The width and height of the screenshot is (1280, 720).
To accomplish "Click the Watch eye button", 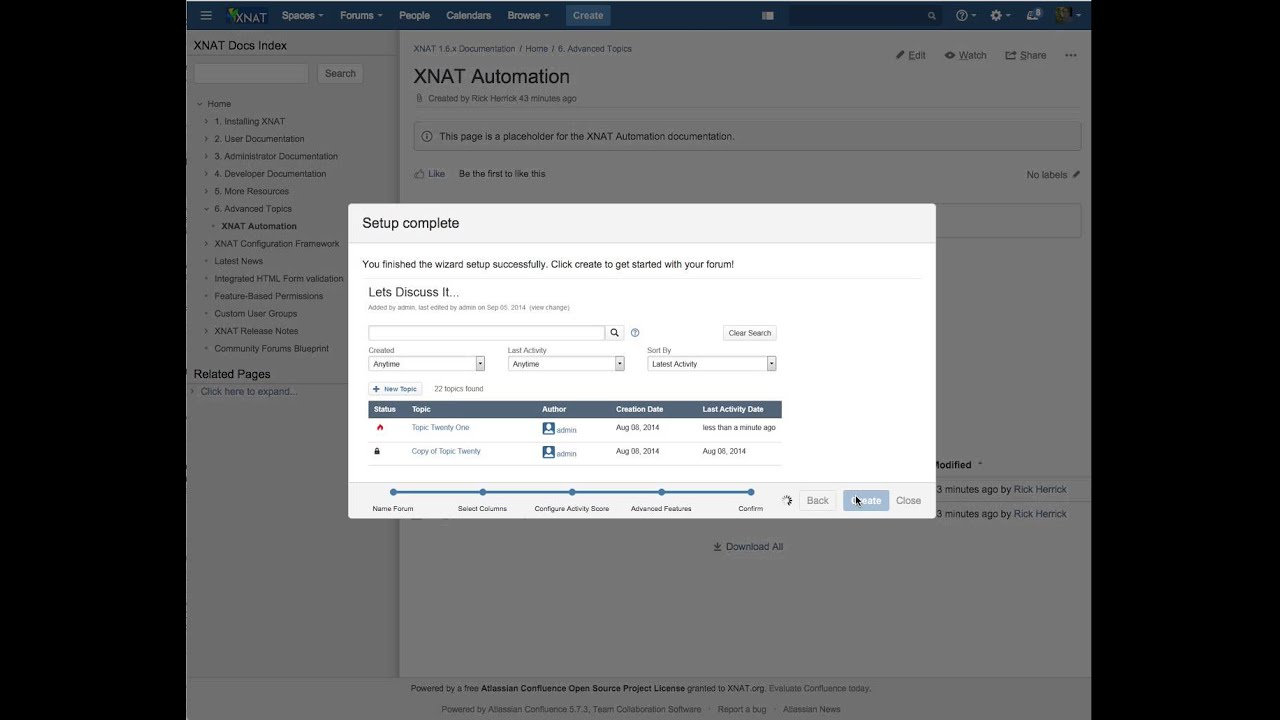I will (x=965, y=55).
